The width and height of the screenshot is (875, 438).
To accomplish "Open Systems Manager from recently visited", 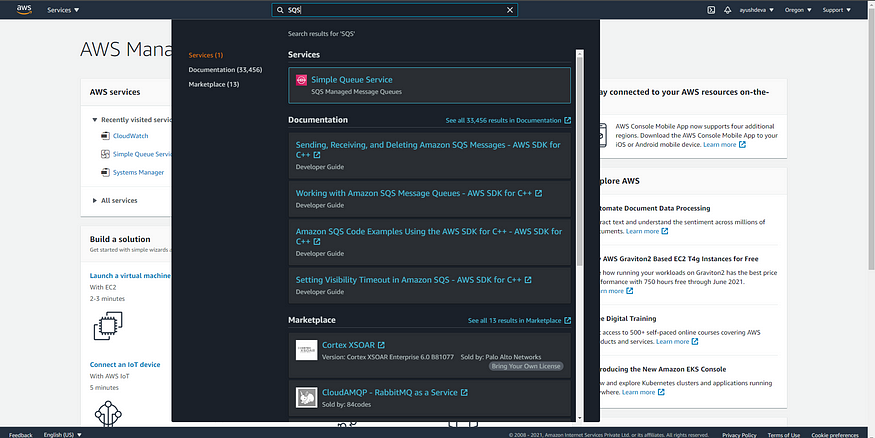I will pyautogui.click(x=138, y=173).
